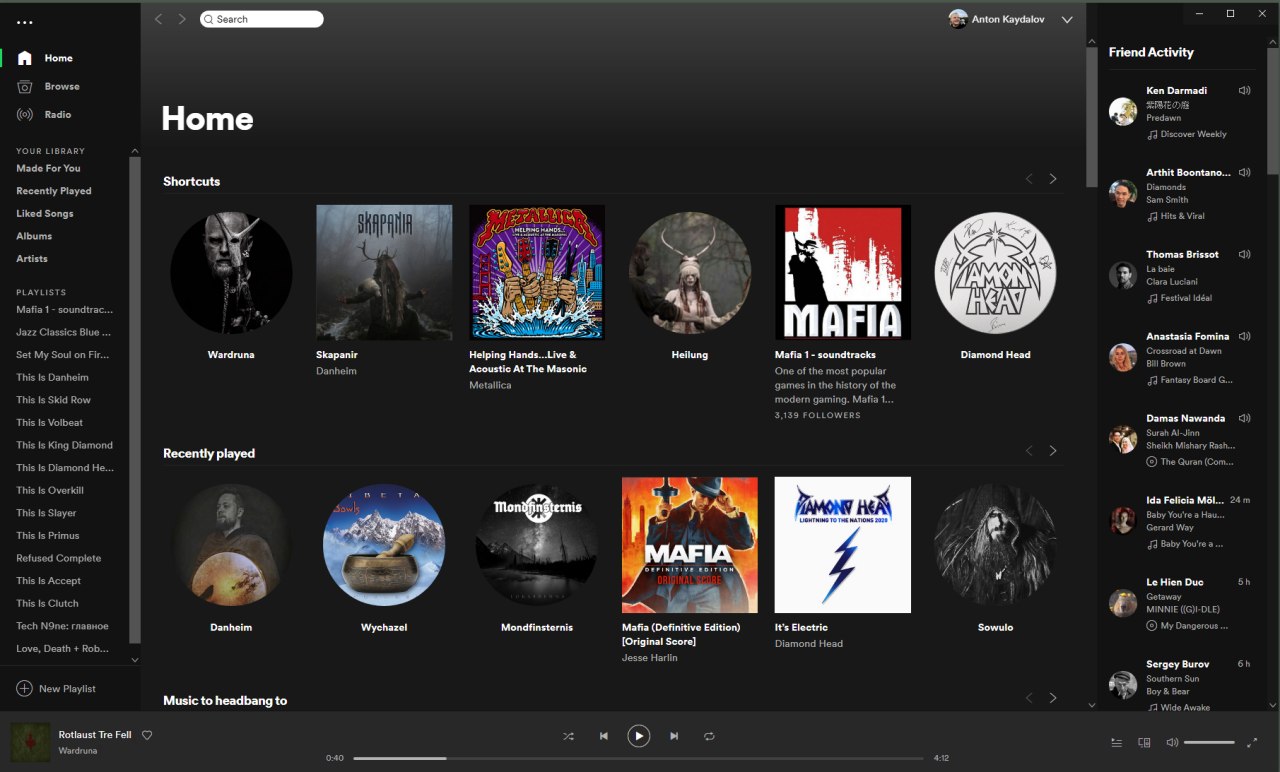
Task: Page Music to headbang to right
Action: tap(1053, 698)
